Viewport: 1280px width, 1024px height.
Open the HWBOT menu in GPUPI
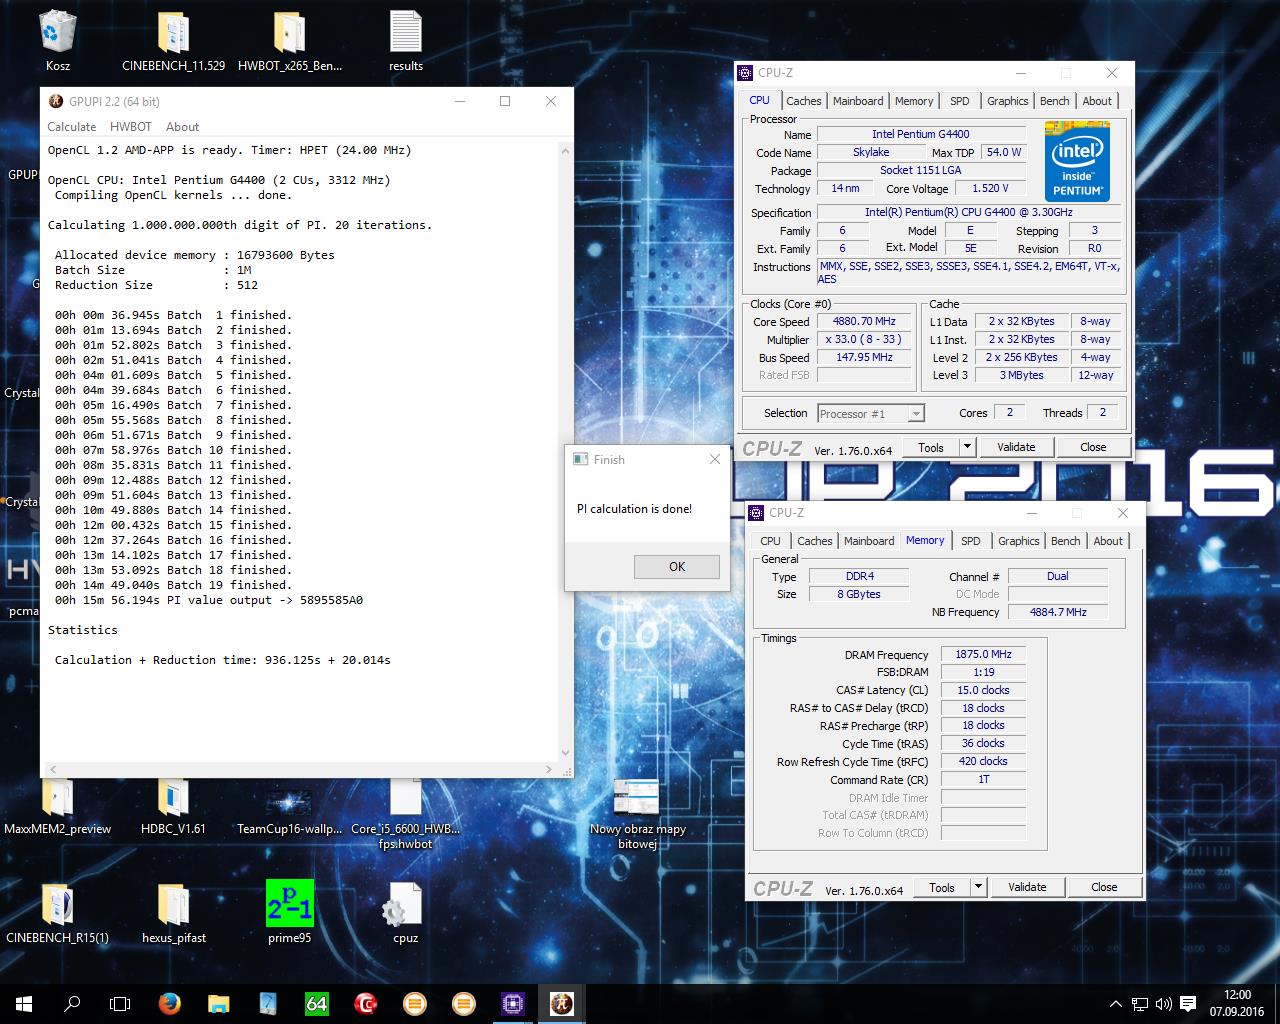pyautogui.click(x=131, y=127)
